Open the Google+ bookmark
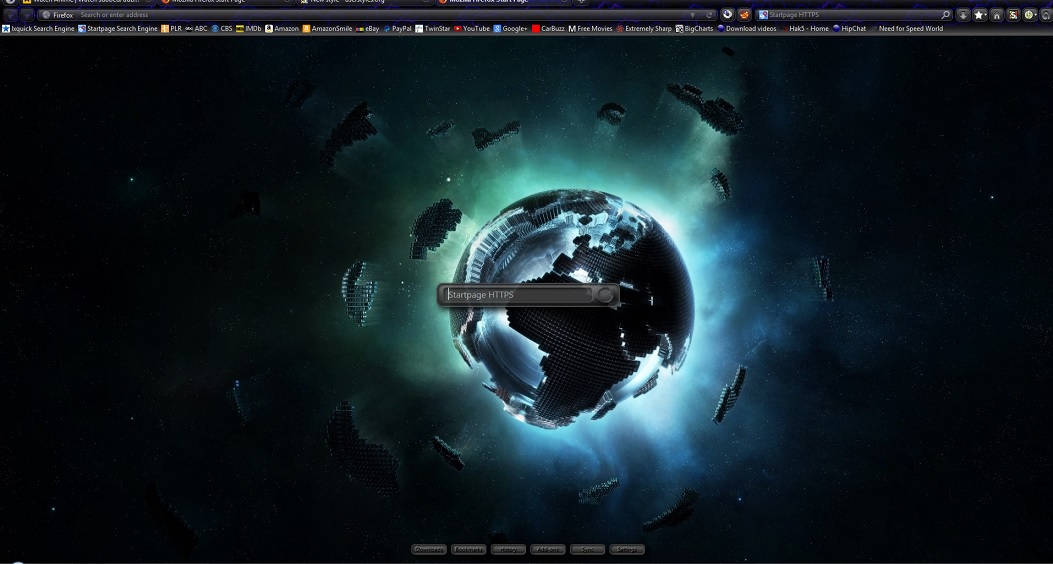The image size is (1053, 564). pyautogui.click(x=510, y=29)
